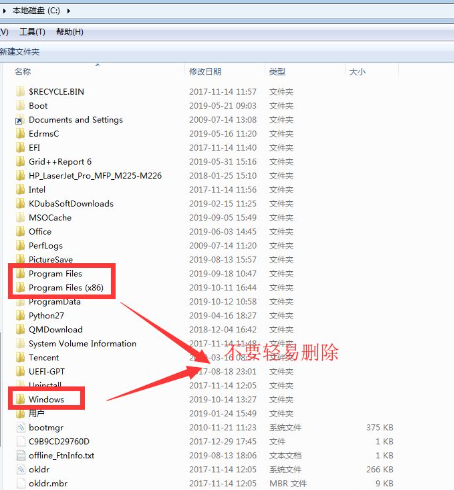This screenshot has width=454, height=490.
Task: Select the ProgramData folder name
Action: tap(55, 302)
